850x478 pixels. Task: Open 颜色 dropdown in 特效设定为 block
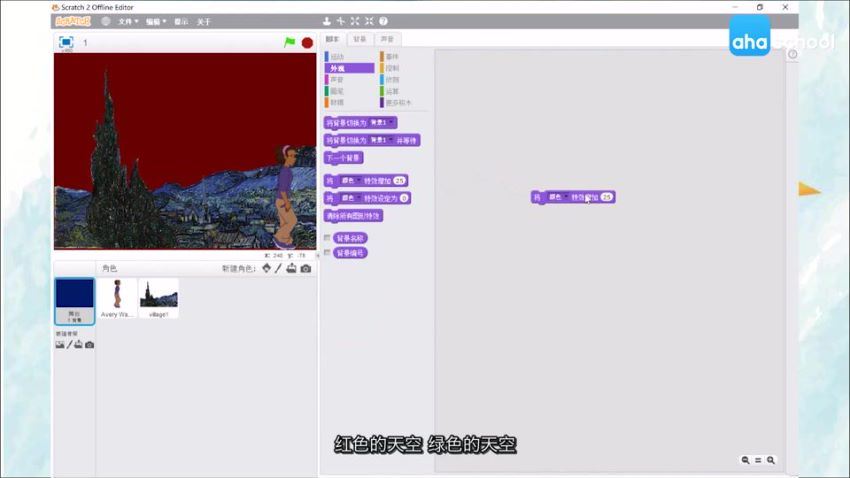coord(350,198)
